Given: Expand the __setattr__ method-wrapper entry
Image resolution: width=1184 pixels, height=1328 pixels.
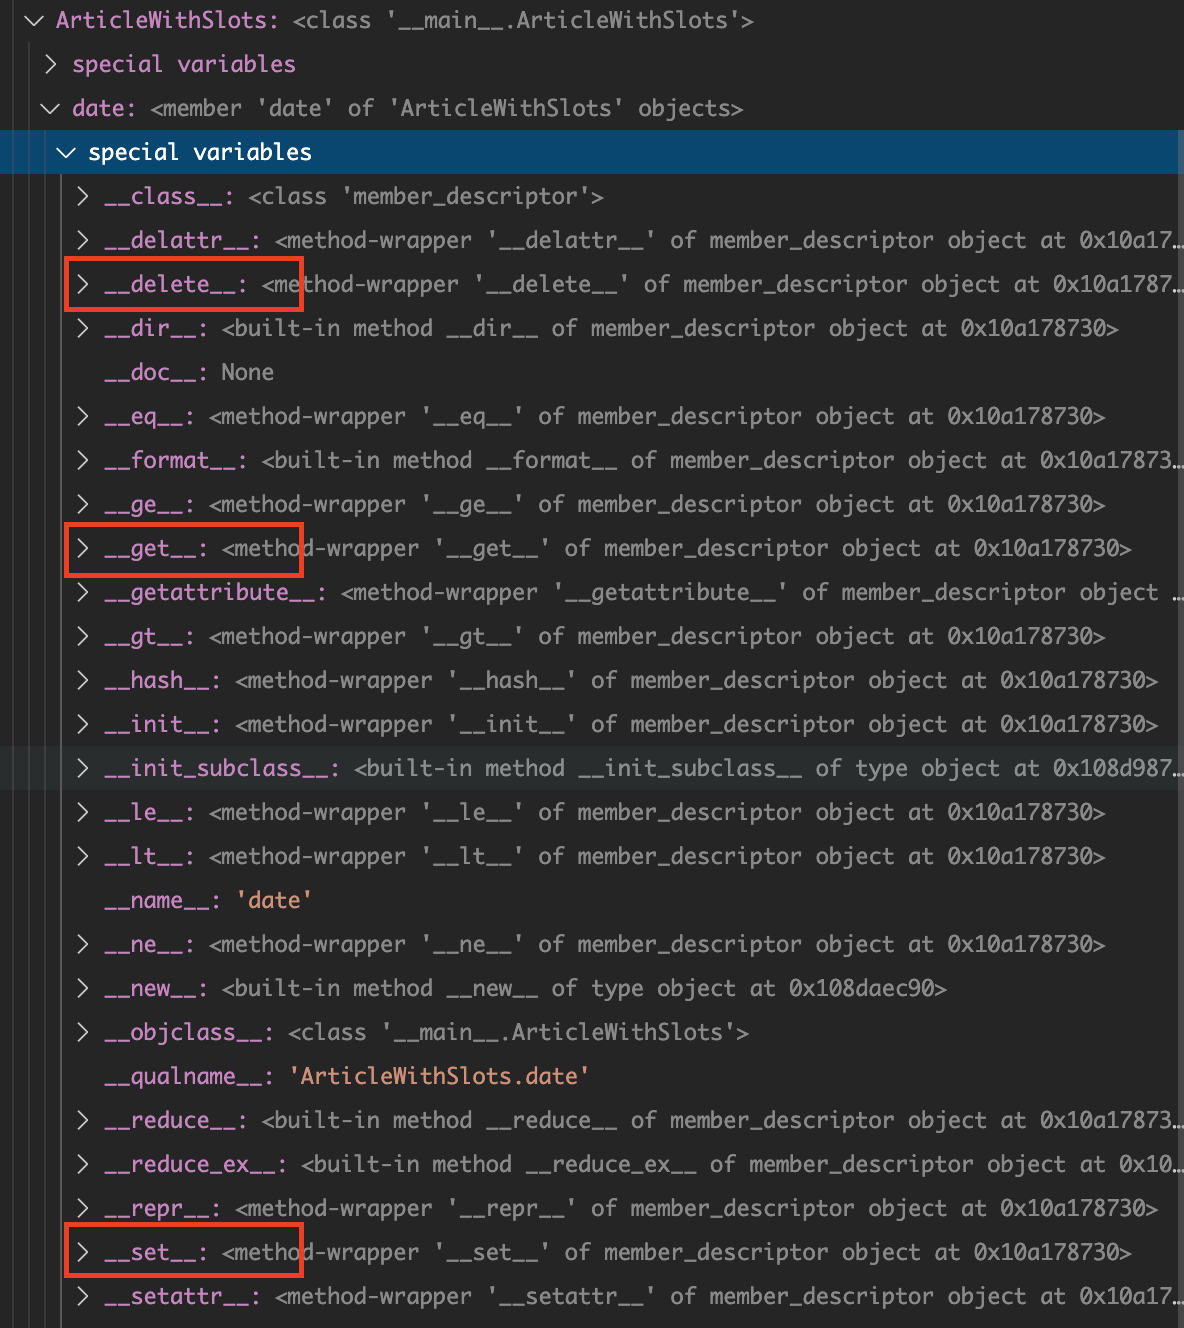Looking at the screenshot, I should point(83,1295).
